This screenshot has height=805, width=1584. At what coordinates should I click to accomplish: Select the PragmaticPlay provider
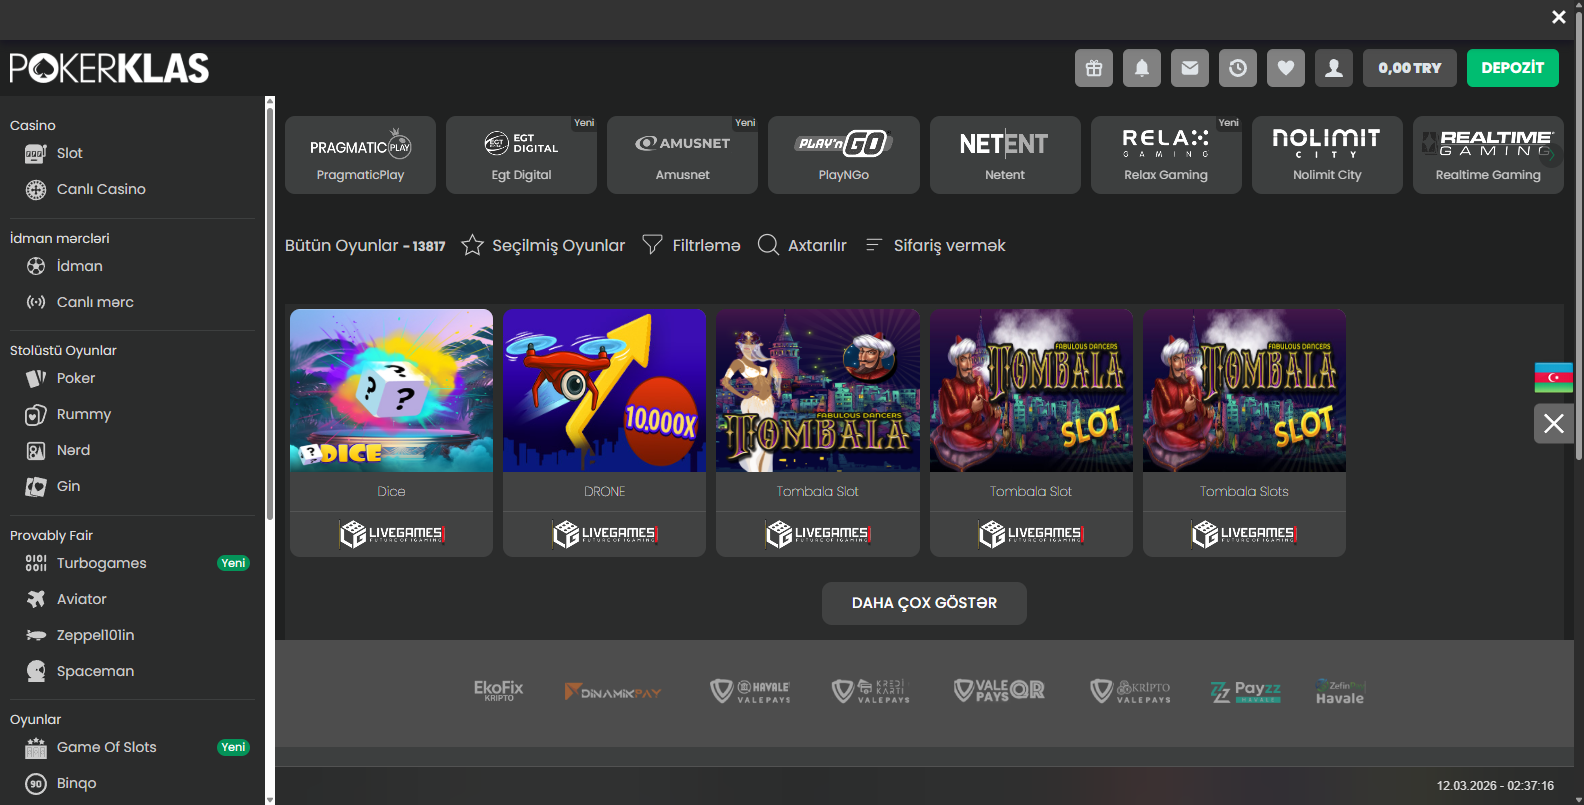(x=360, y=155)
